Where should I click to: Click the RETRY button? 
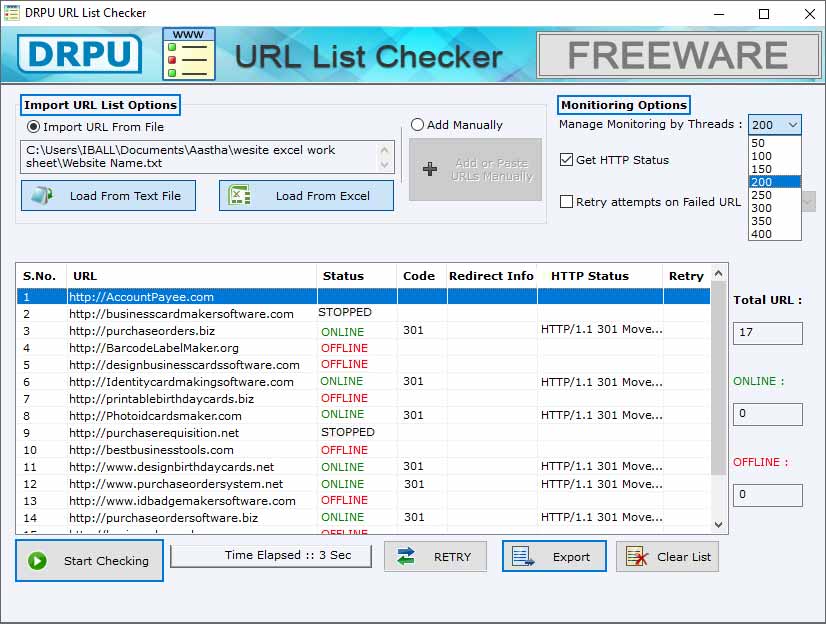[435, 557]
